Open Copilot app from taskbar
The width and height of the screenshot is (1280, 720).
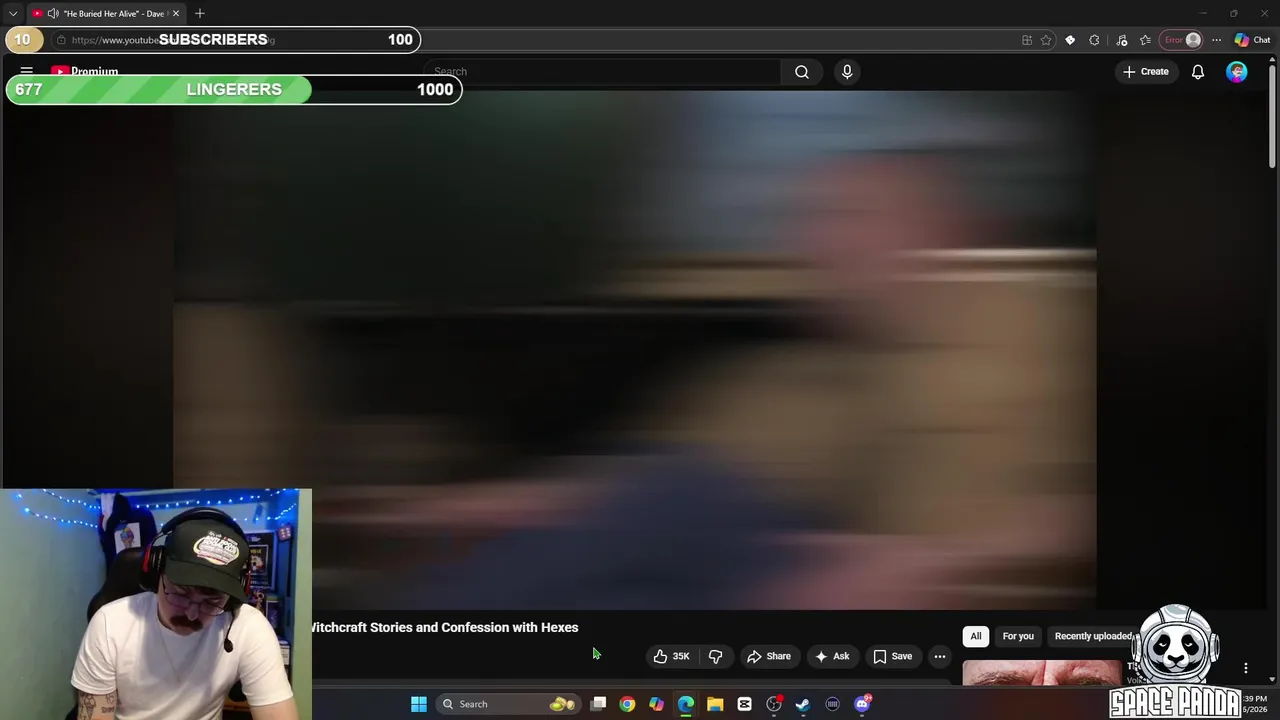(x=656, y=704)
